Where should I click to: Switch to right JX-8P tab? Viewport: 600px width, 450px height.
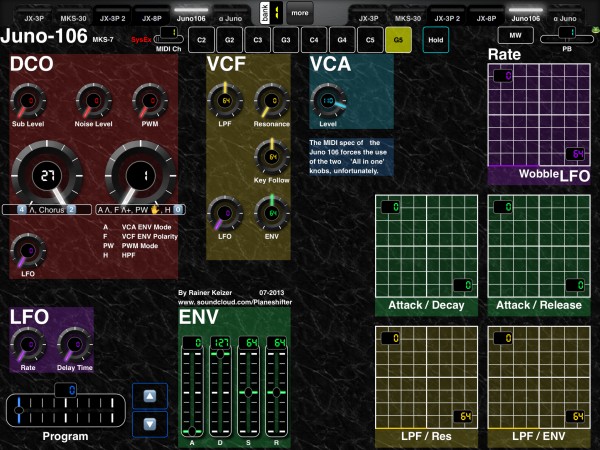(486, 16)
